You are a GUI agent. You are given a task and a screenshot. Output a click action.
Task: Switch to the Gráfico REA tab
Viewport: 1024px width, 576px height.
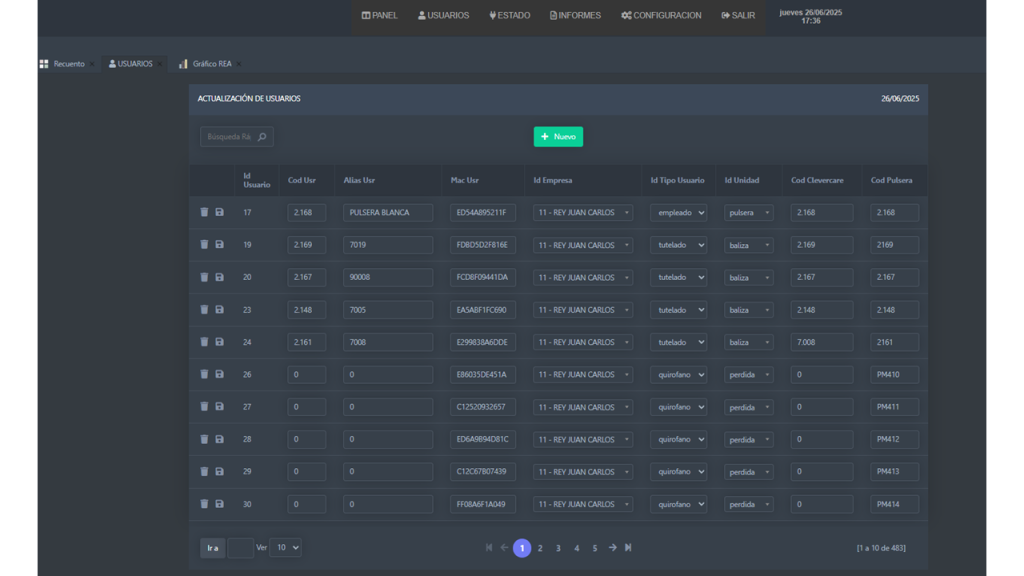[x=205, y=64]
